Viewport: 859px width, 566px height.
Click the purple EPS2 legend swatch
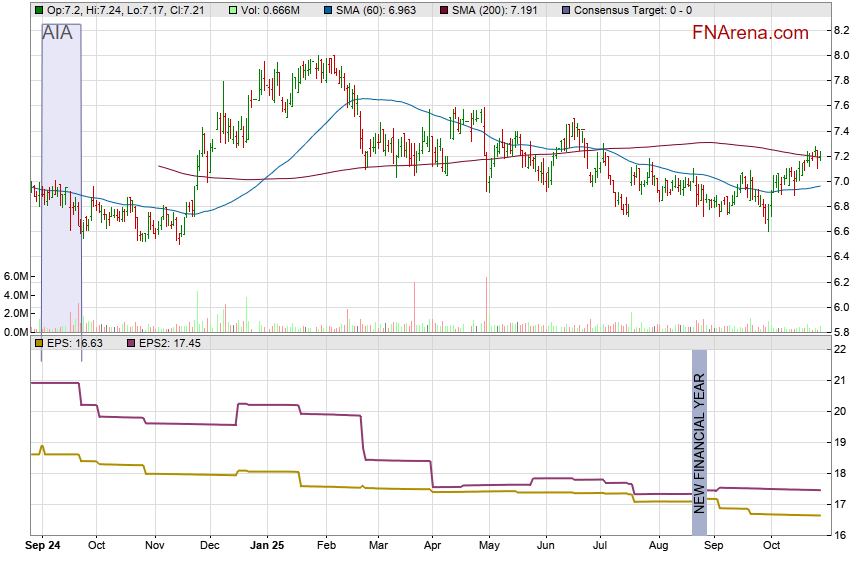coord(132,343)
